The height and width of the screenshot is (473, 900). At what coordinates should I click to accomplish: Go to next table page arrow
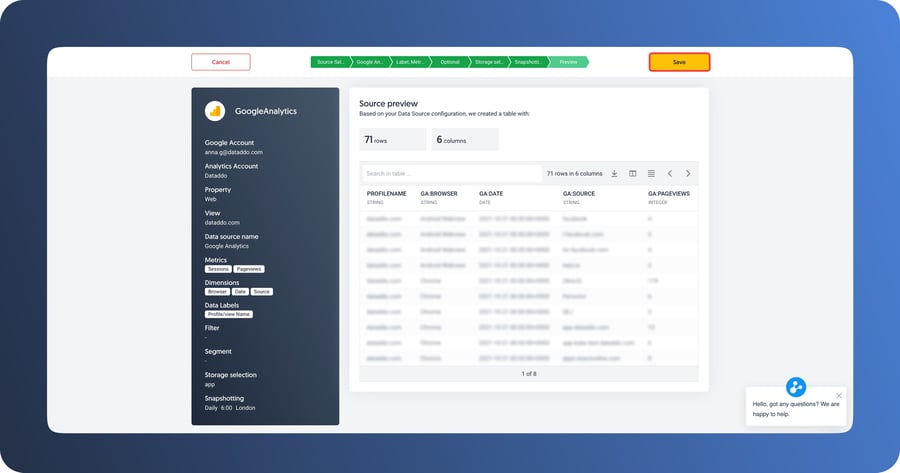pyautogui.click(x=688, y=173)
